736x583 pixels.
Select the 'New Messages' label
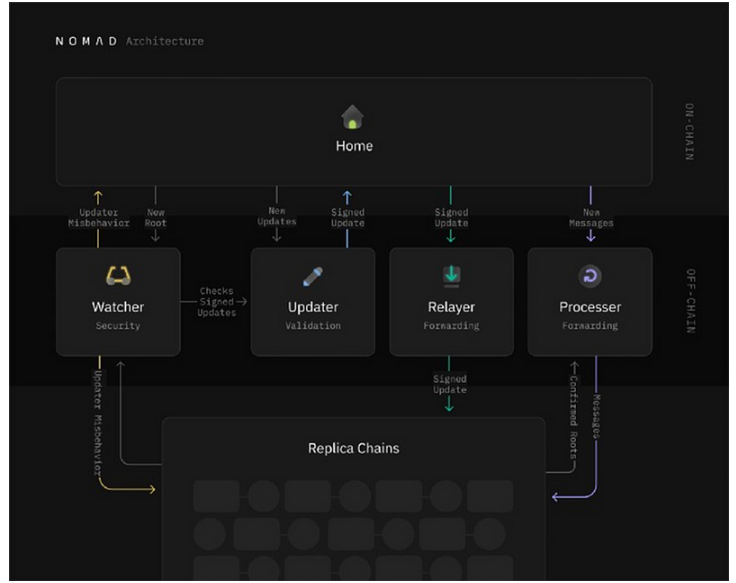[591, 218]
